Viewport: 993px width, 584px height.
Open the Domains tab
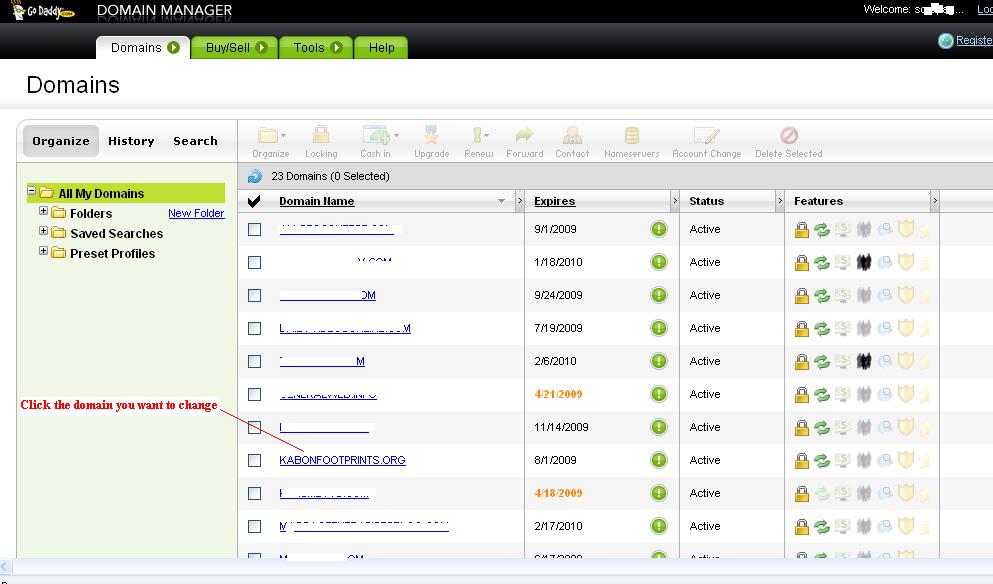click(x=143, y=48)
